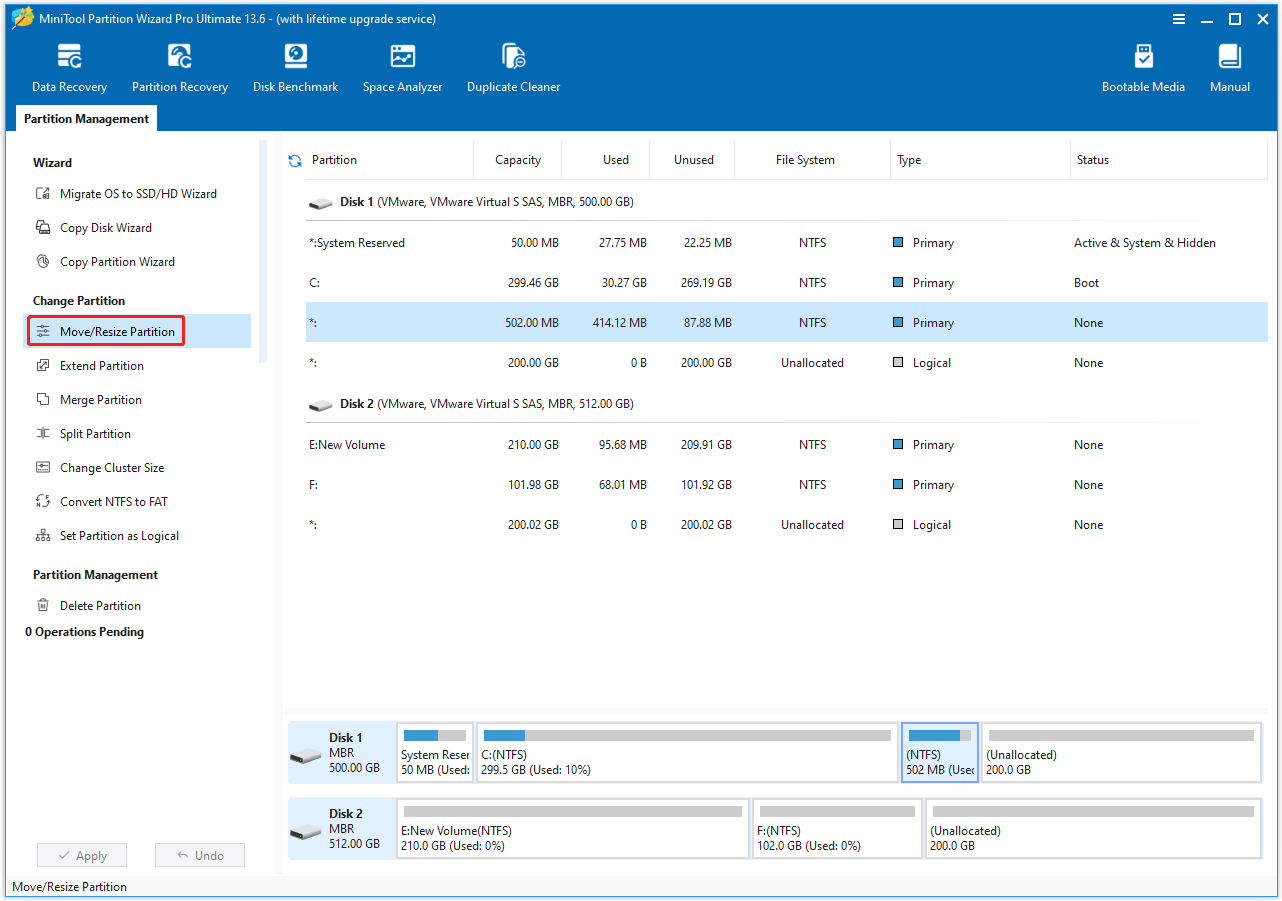Create Bootable Media
The width and height of the screenshot is (1282, 901).
pyautogui.click(x=1143, y=68)
